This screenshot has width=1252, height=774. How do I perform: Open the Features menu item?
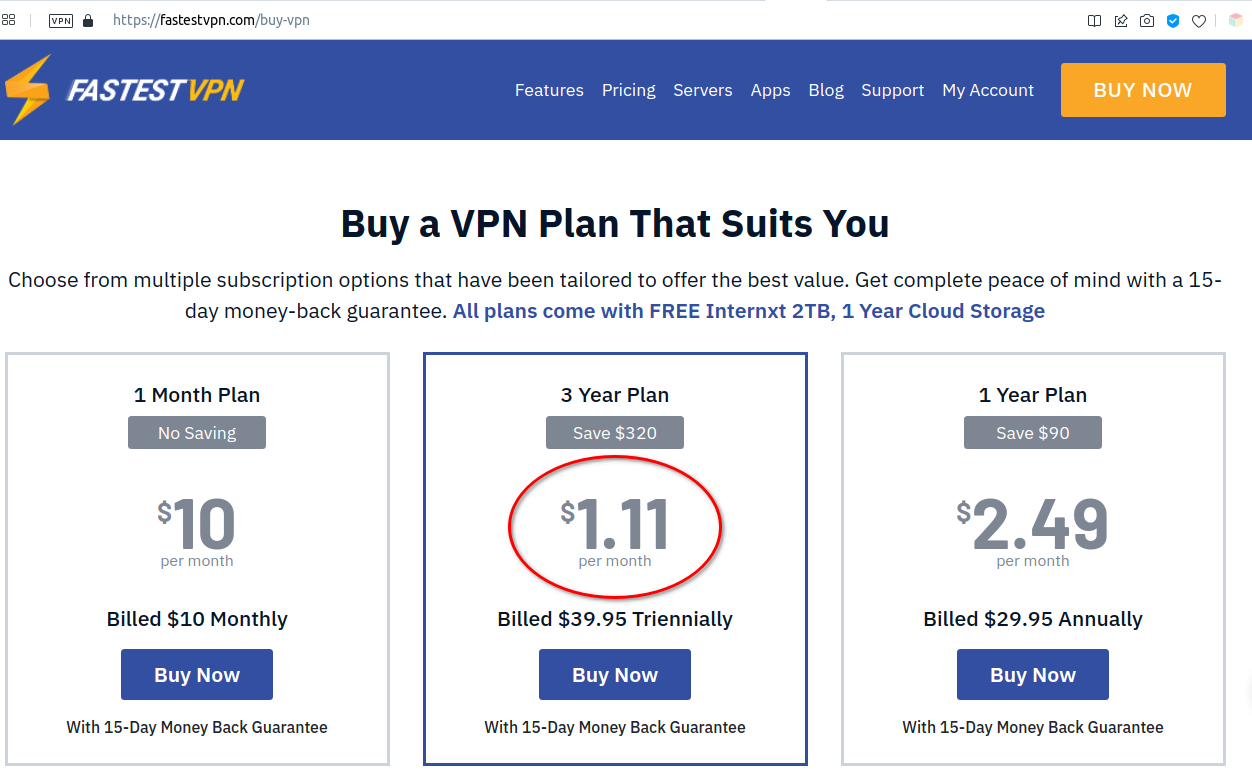549,90
